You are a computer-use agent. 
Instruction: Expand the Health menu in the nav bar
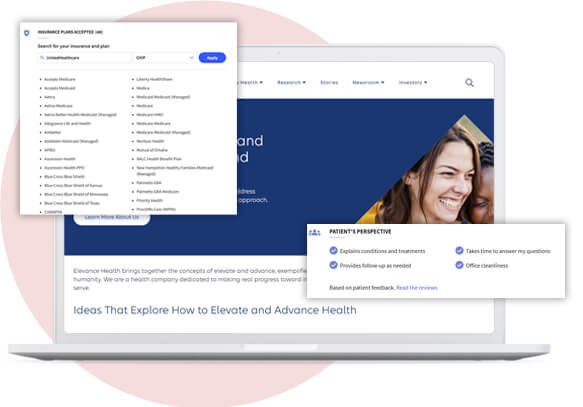point(251,82)
